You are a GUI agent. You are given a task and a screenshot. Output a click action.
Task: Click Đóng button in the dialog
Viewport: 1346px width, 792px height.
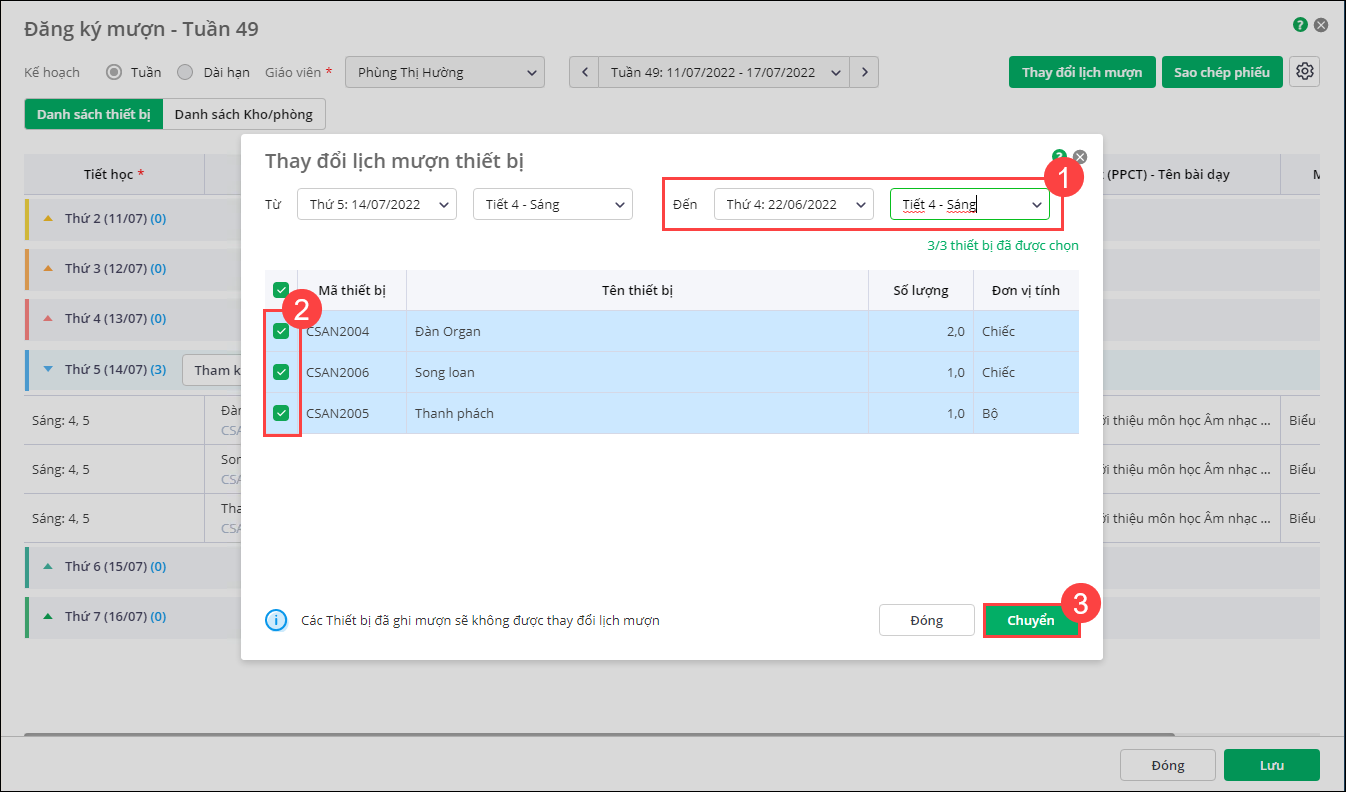[926, 620]
